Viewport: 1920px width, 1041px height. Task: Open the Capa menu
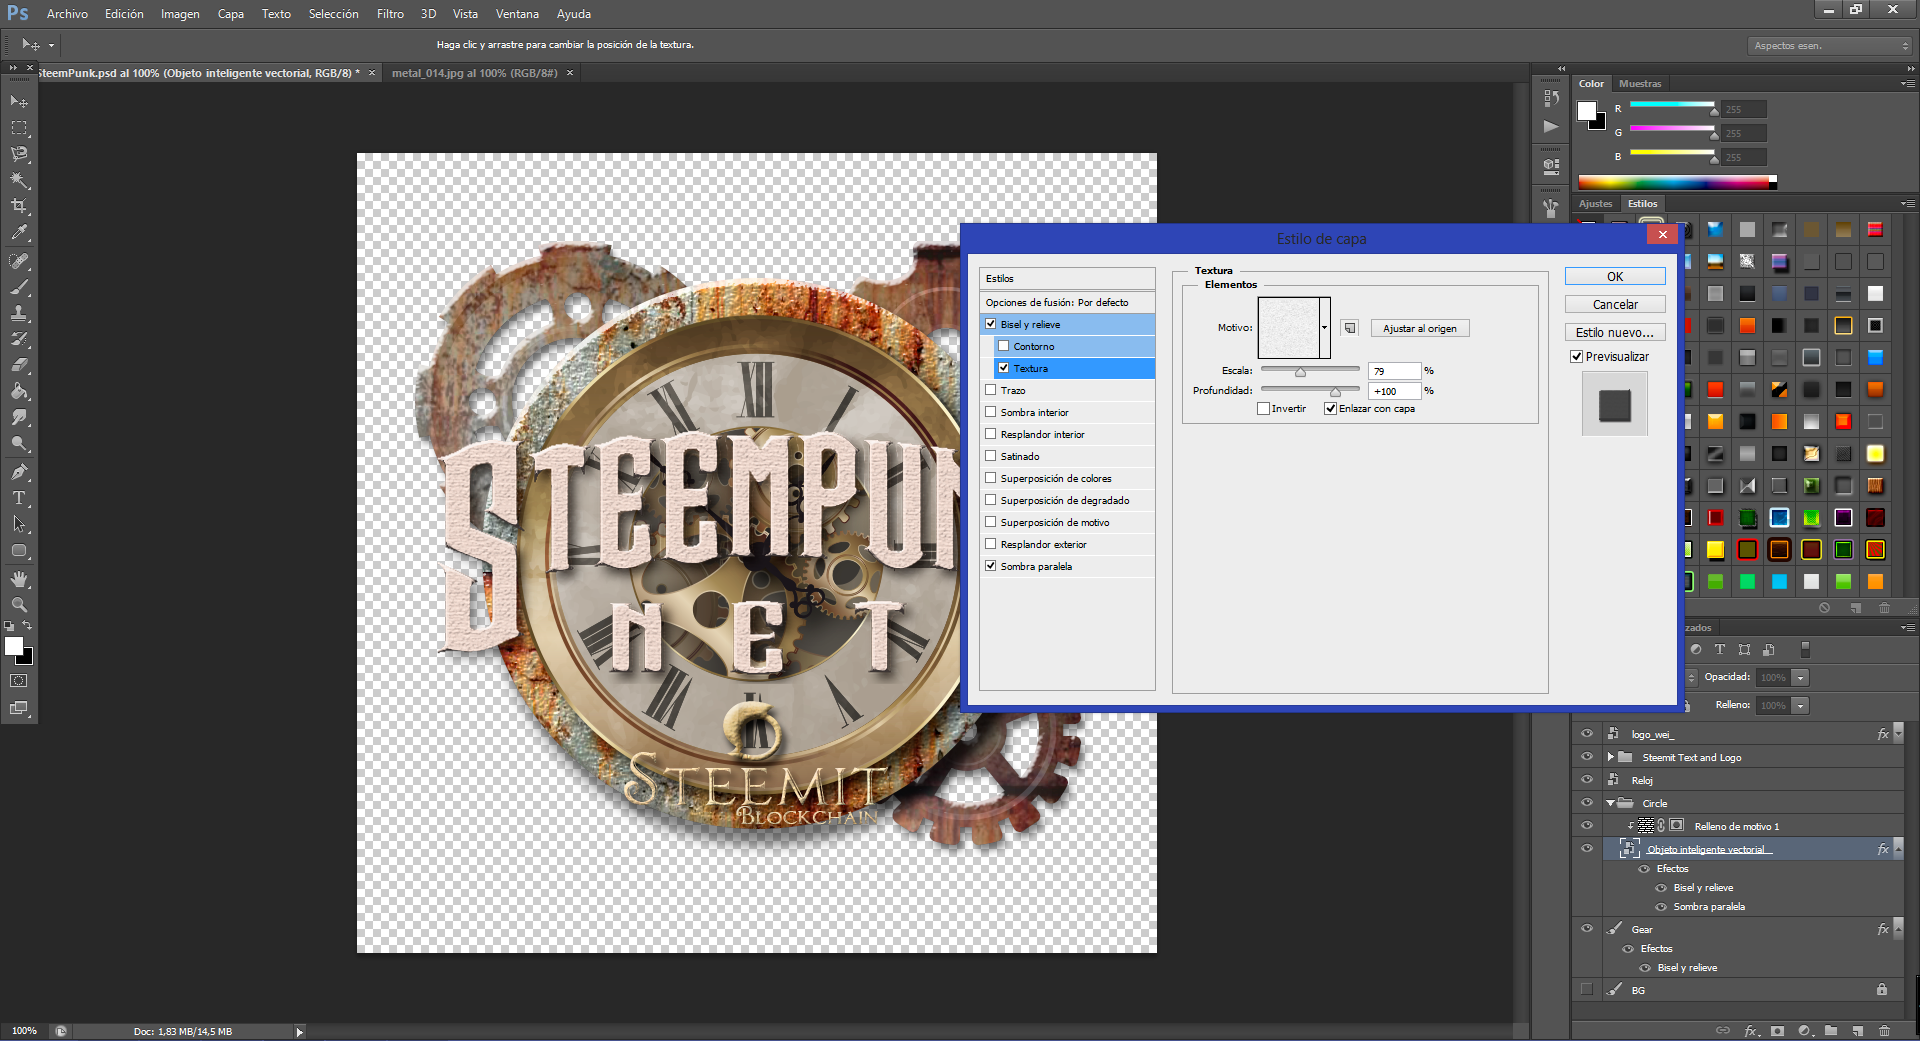(x=231, y=14)
